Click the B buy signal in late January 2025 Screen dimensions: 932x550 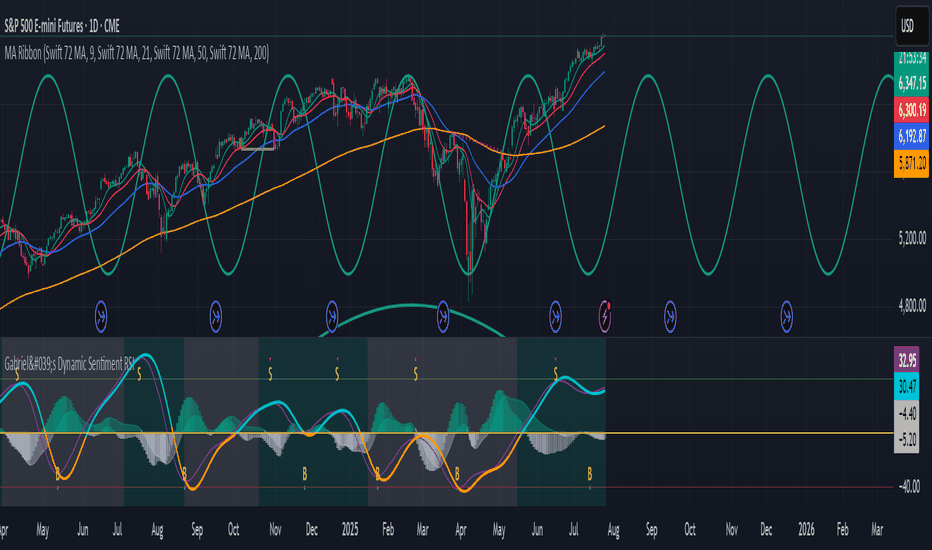(377, 474)
